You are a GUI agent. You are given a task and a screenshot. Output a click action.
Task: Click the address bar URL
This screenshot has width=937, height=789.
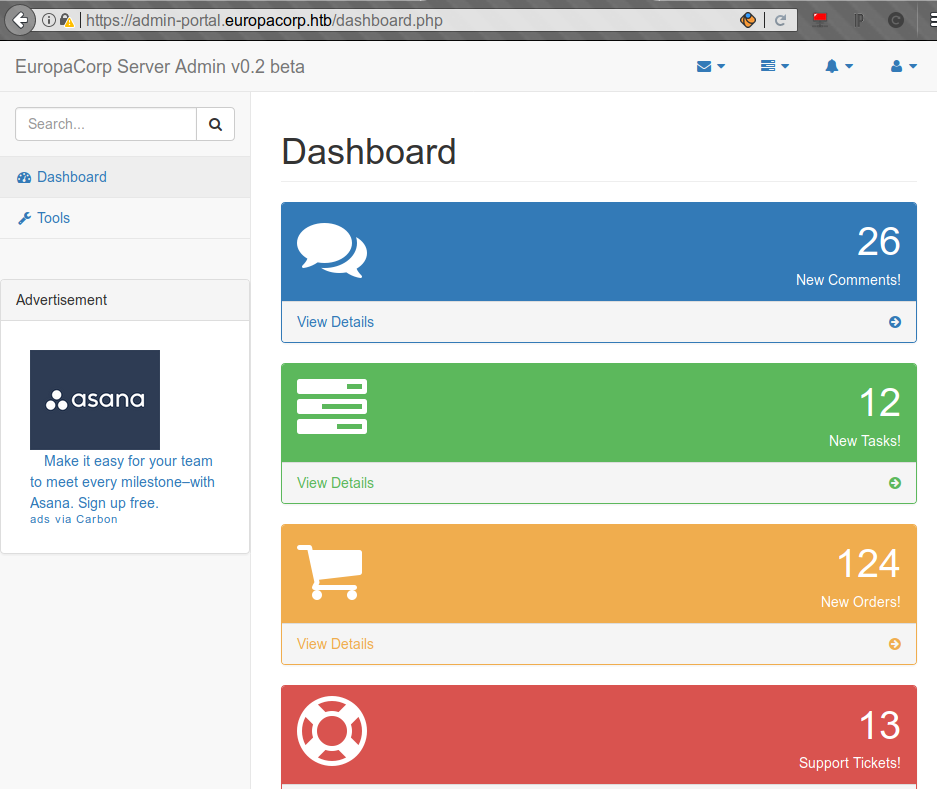[x=264, y=20]
